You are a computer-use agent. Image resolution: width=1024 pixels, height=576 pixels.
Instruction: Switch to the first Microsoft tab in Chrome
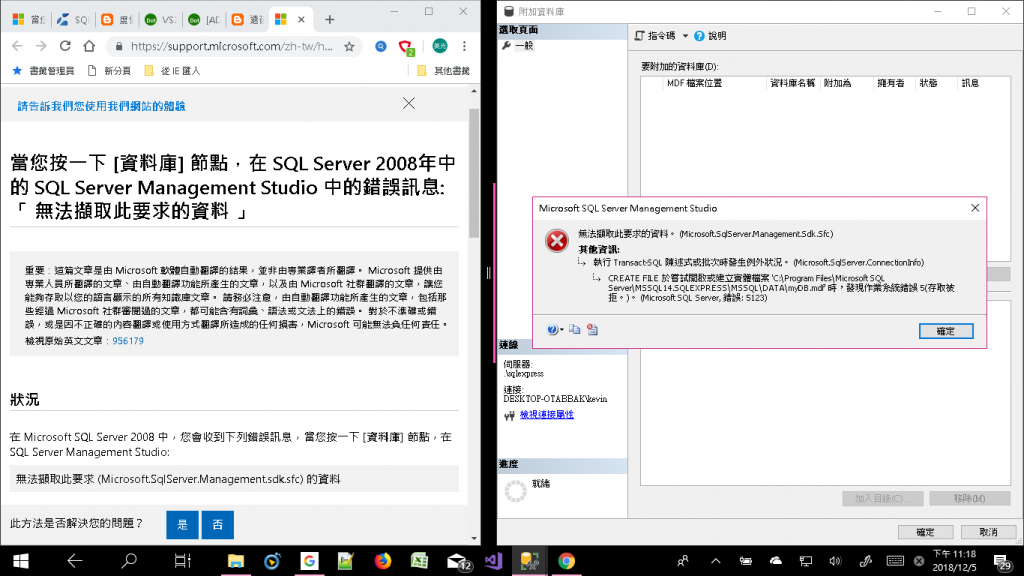[27, 20]
